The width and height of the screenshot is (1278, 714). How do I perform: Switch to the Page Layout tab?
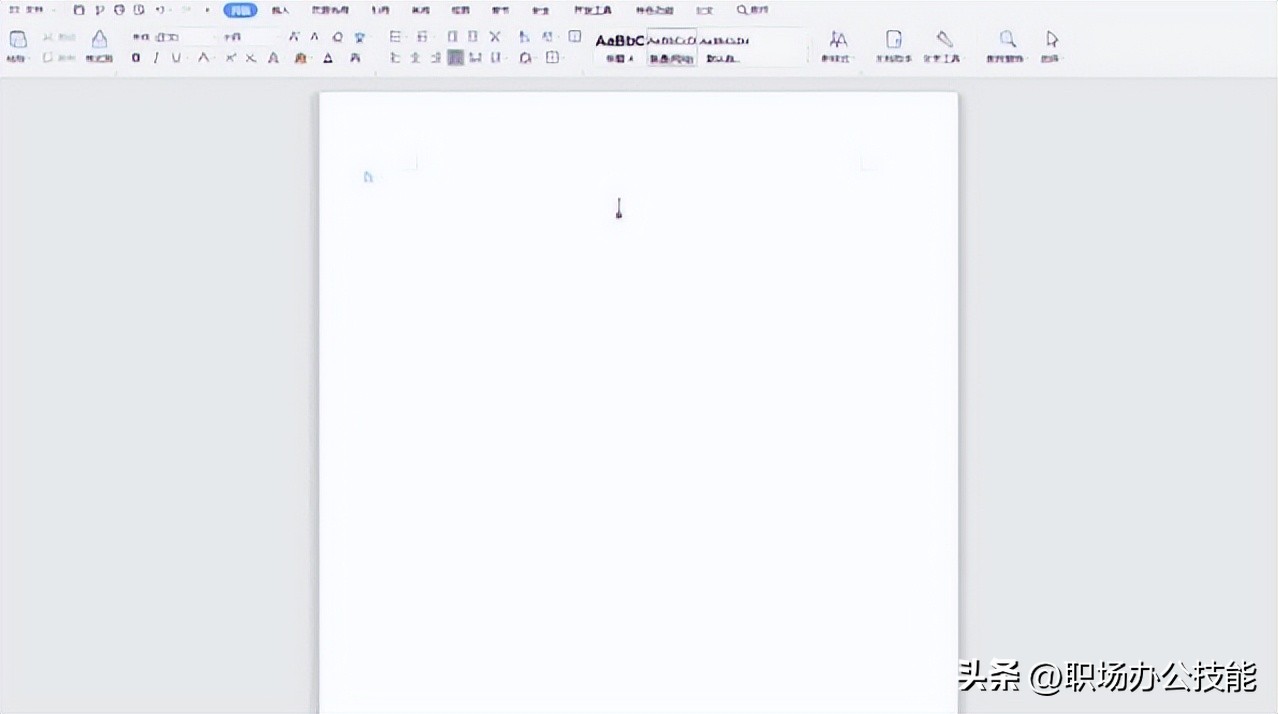click(x=329, y=10)
